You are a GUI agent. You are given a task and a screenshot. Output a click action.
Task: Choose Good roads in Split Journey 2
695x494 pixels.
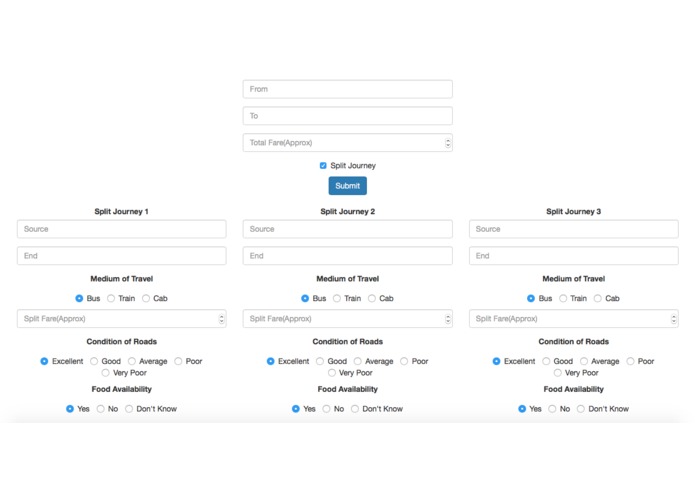[320, 362]
